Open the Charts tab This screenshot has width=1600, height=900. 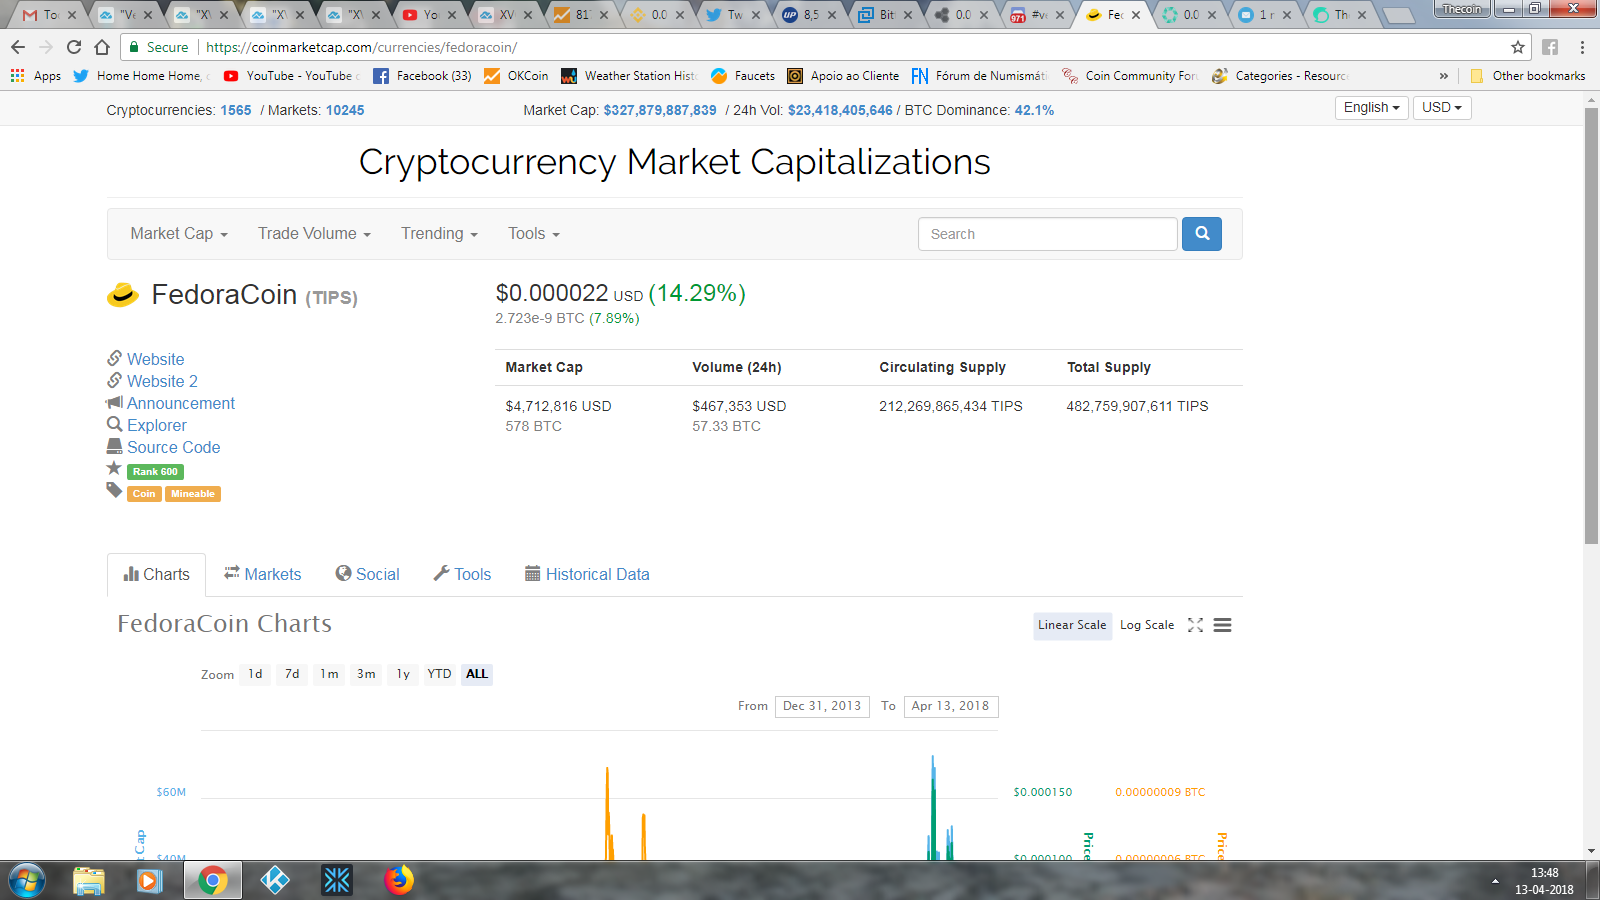tap(156, 574)
